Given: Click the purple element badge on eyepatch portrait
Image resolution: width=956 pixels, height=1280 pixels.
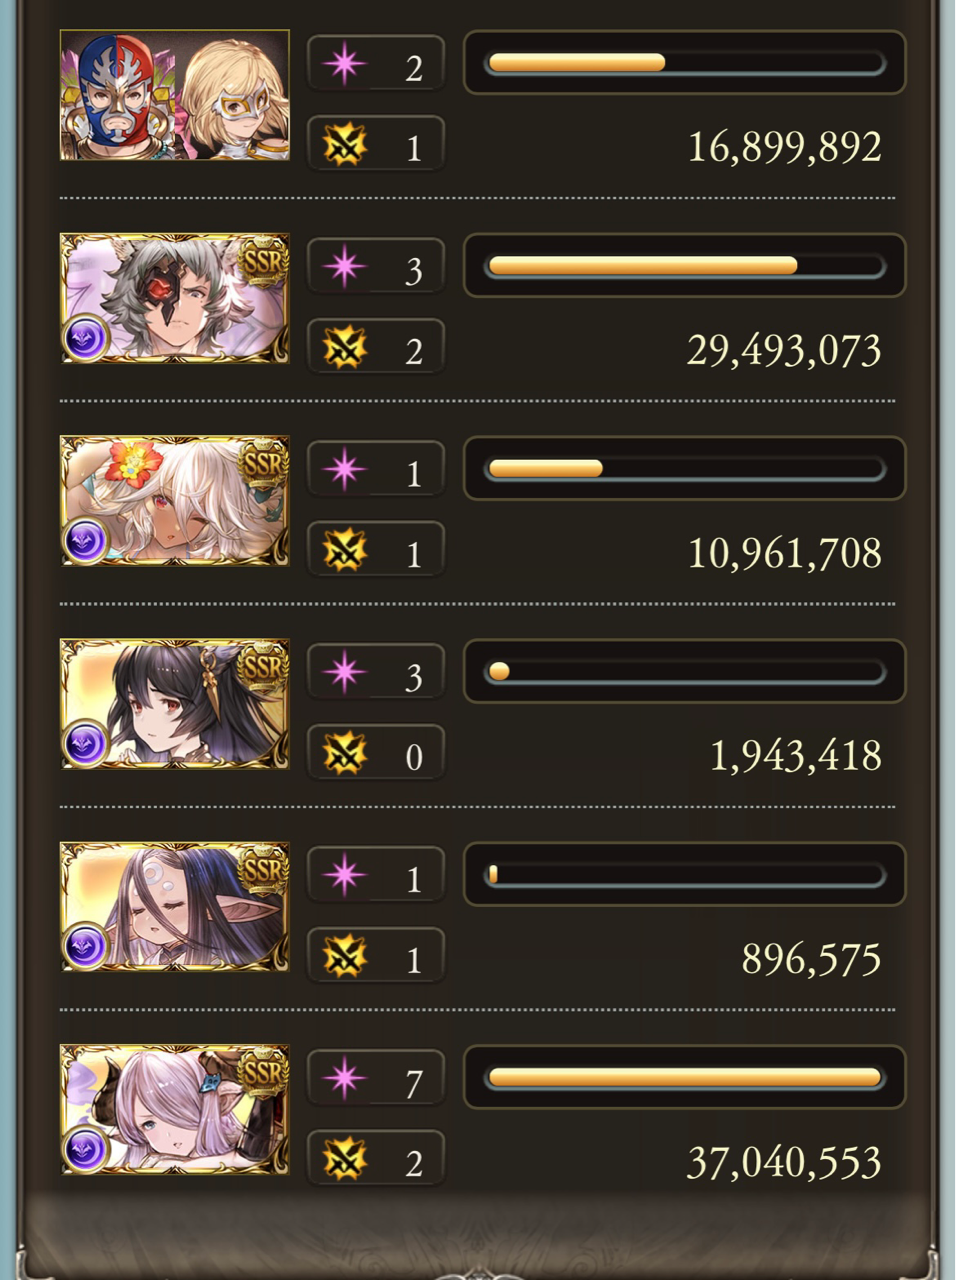Looking at the screenshot, I should point(86,339).
